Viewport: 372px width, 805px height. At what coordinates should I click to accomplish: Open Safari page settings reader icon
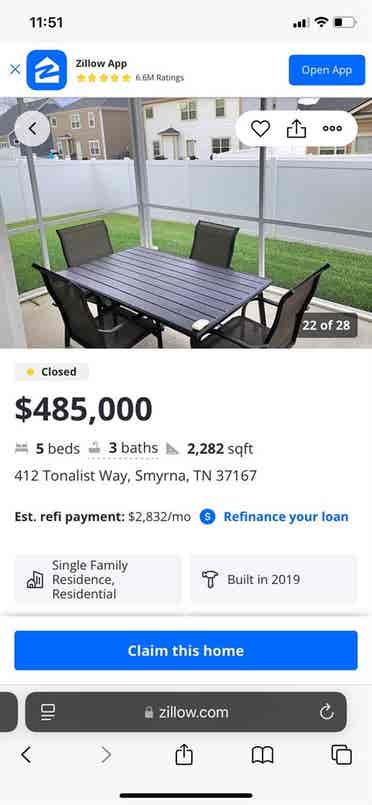(48, 712)
